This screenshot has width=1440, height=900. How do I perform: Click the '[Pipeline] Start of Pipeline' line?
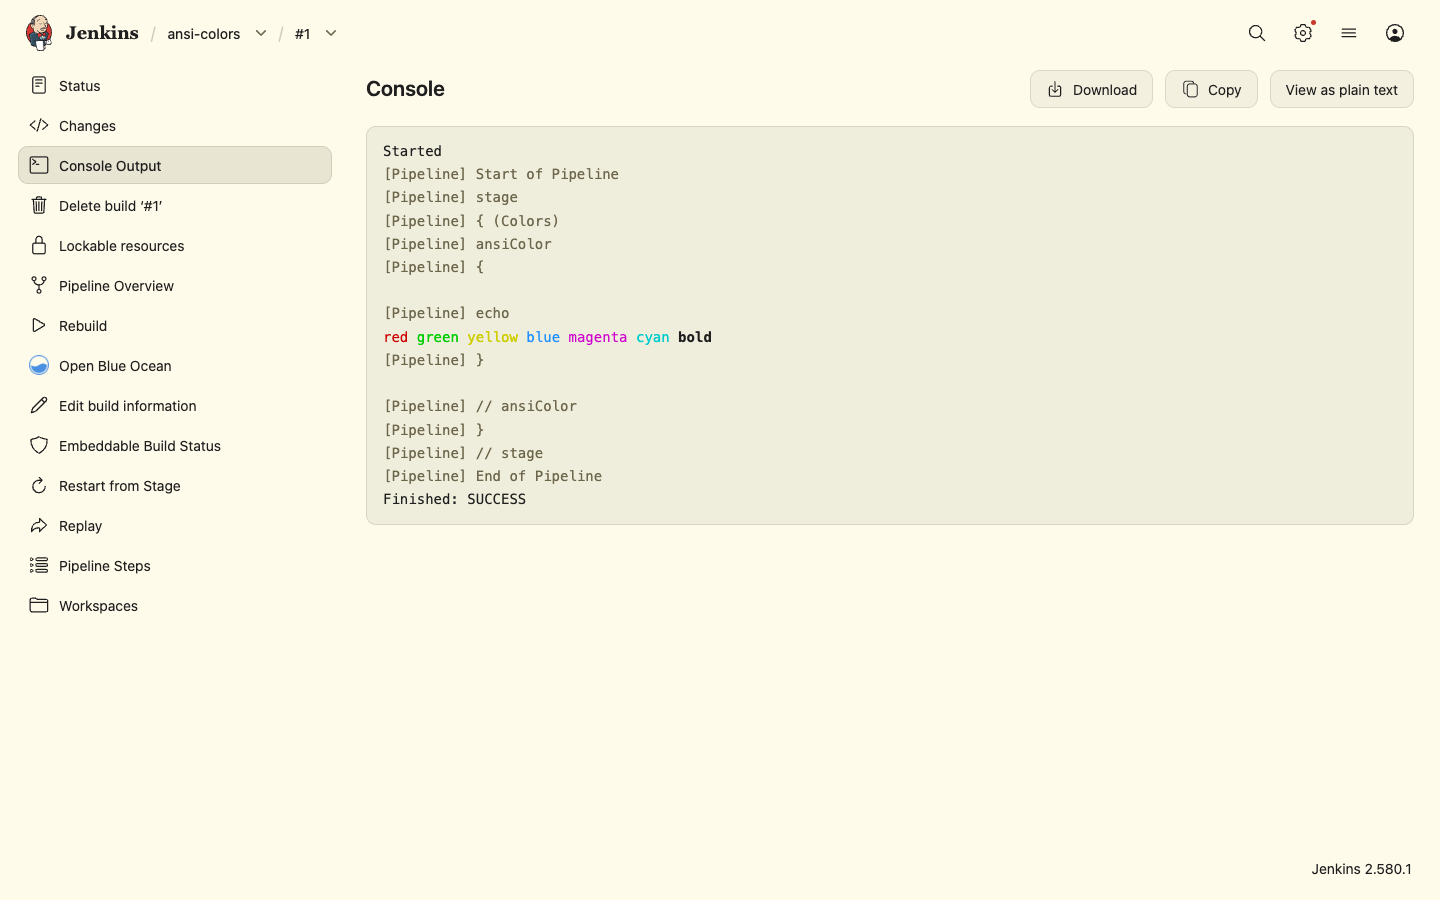tap(501, 174)
